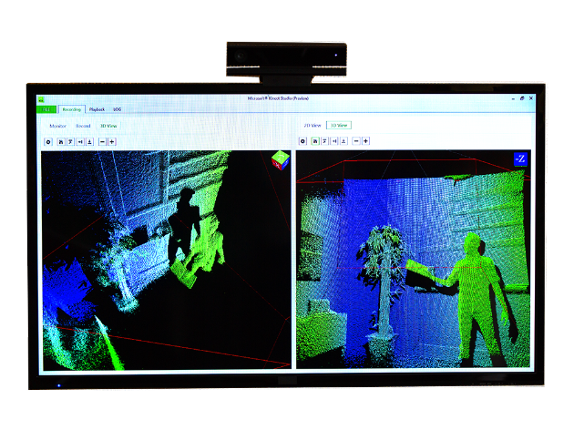
Task: Select the right panel's 3D View tab
Action: point(339,125)
